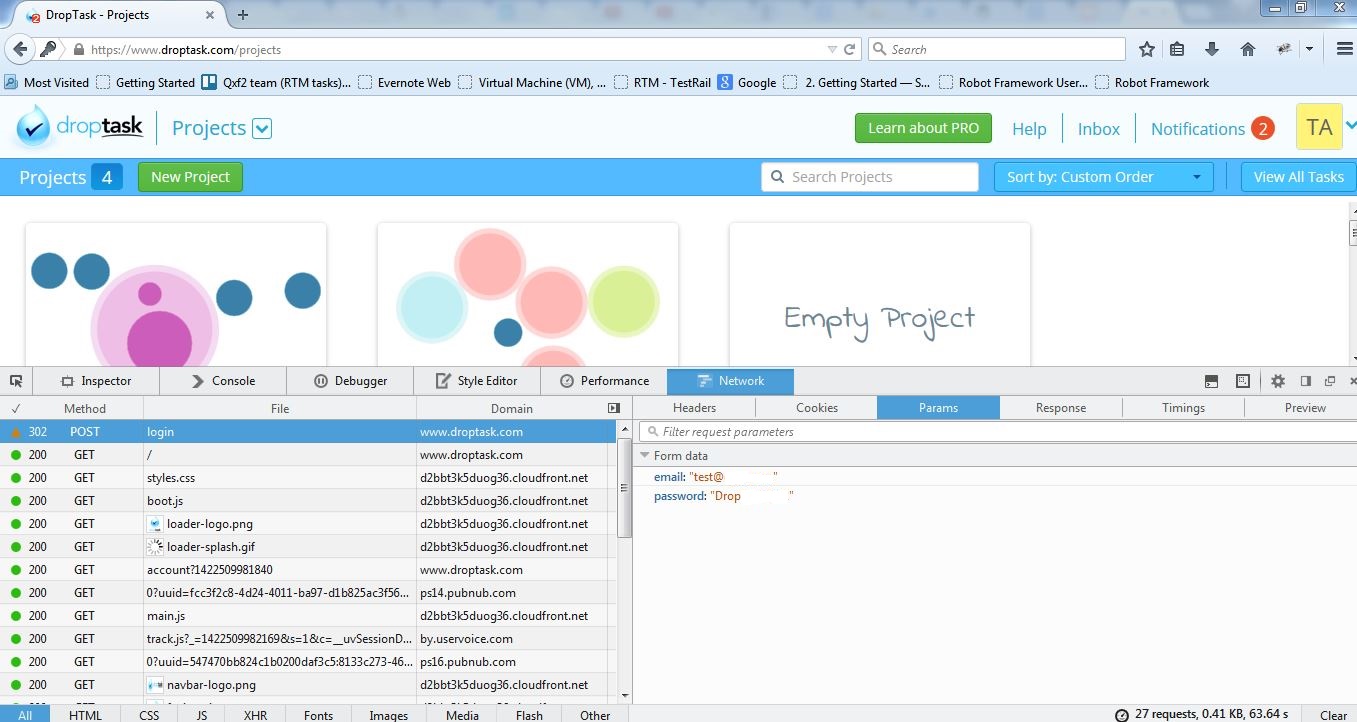Open the Timings tab of request details
1357x722 pixels.
(x=1183, y=408)
